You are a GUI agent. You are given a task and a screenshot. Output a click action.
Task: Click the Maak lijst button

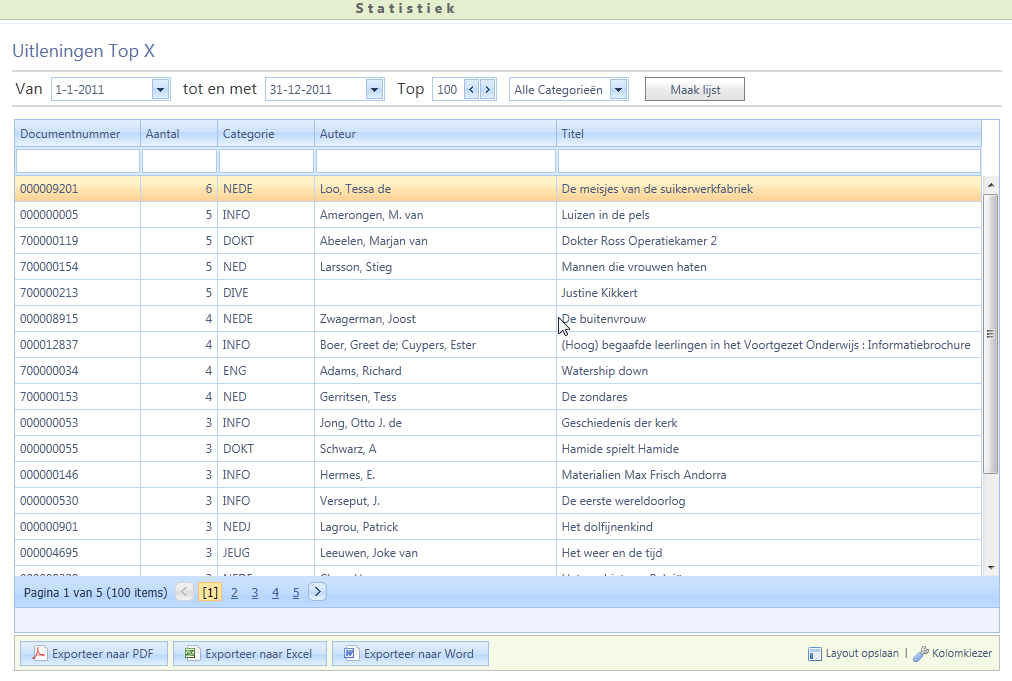tap(694, 89)
